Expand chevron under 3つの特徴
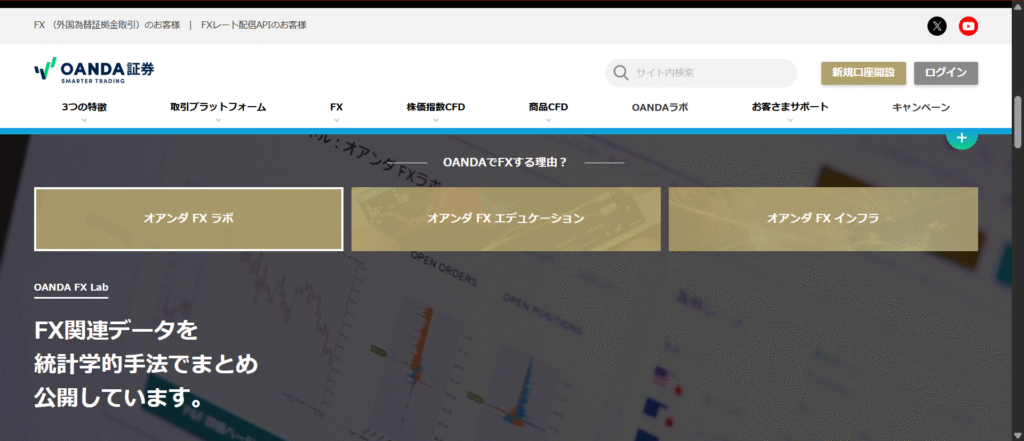Screen dimensions: 1024x441 (84, 120)
